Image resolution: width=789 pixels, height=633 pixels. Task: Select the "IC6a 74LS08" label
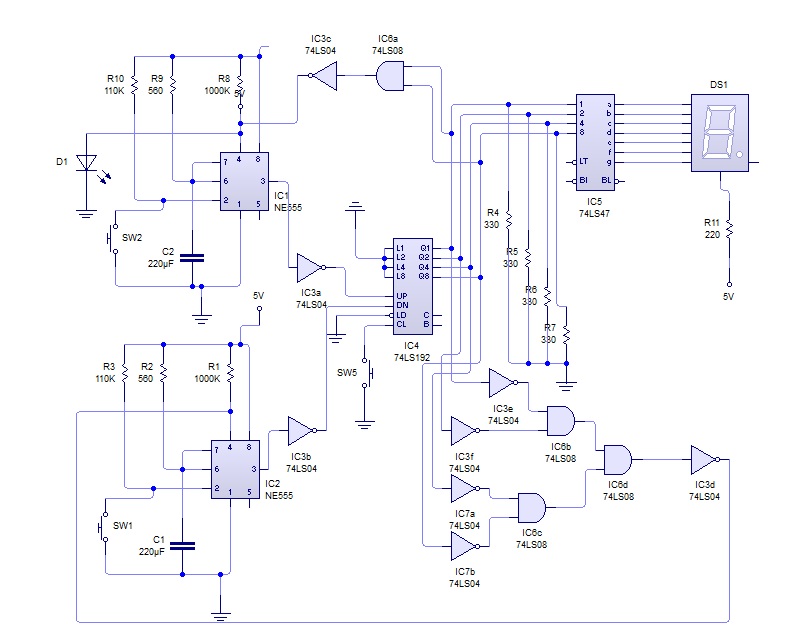click(x=387, y=45)
